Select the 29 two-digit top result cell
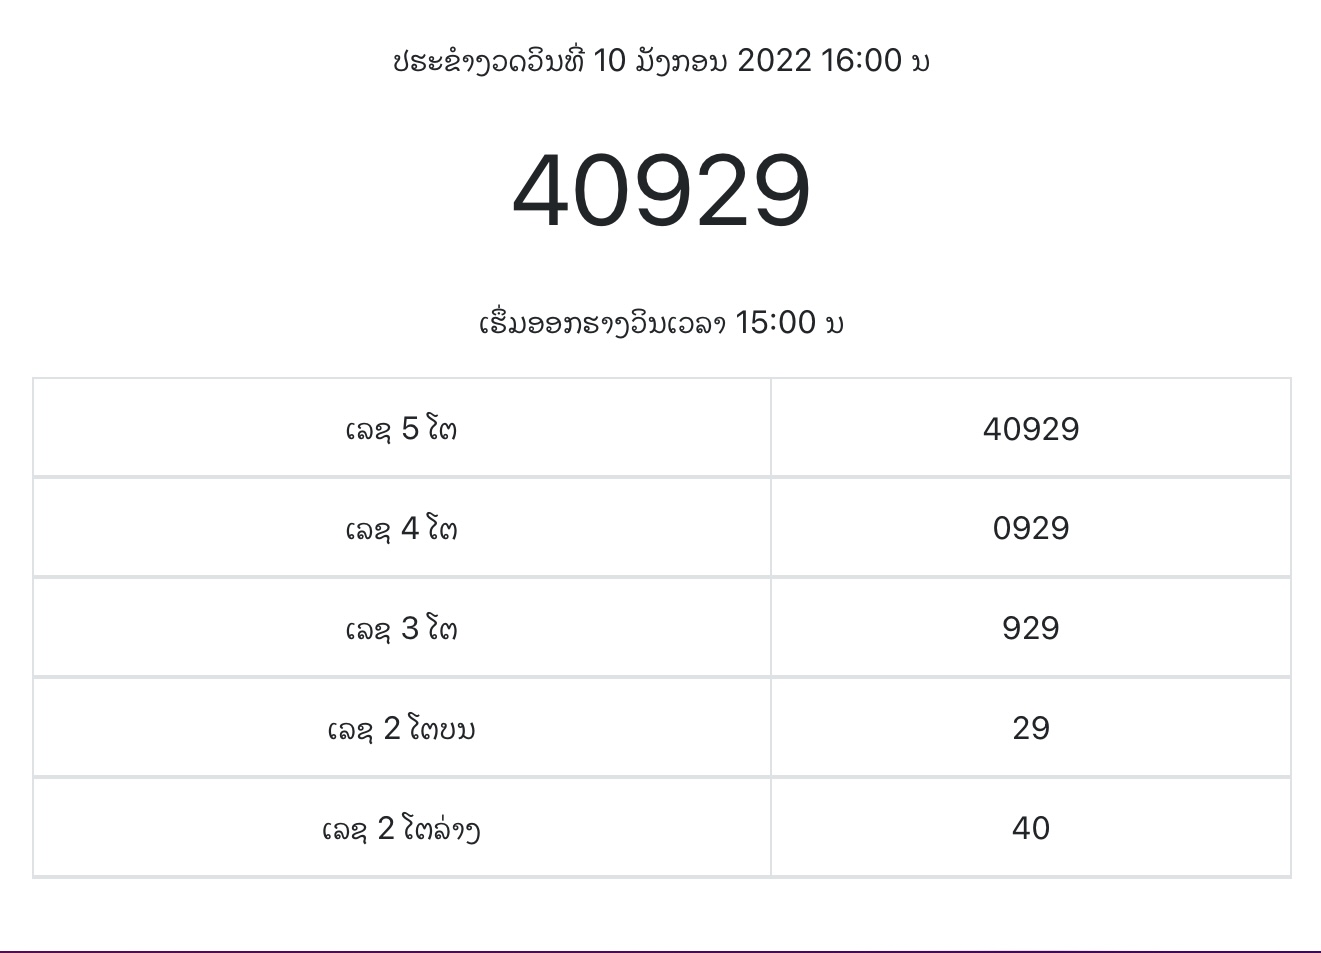 [x=1031, y=728]
